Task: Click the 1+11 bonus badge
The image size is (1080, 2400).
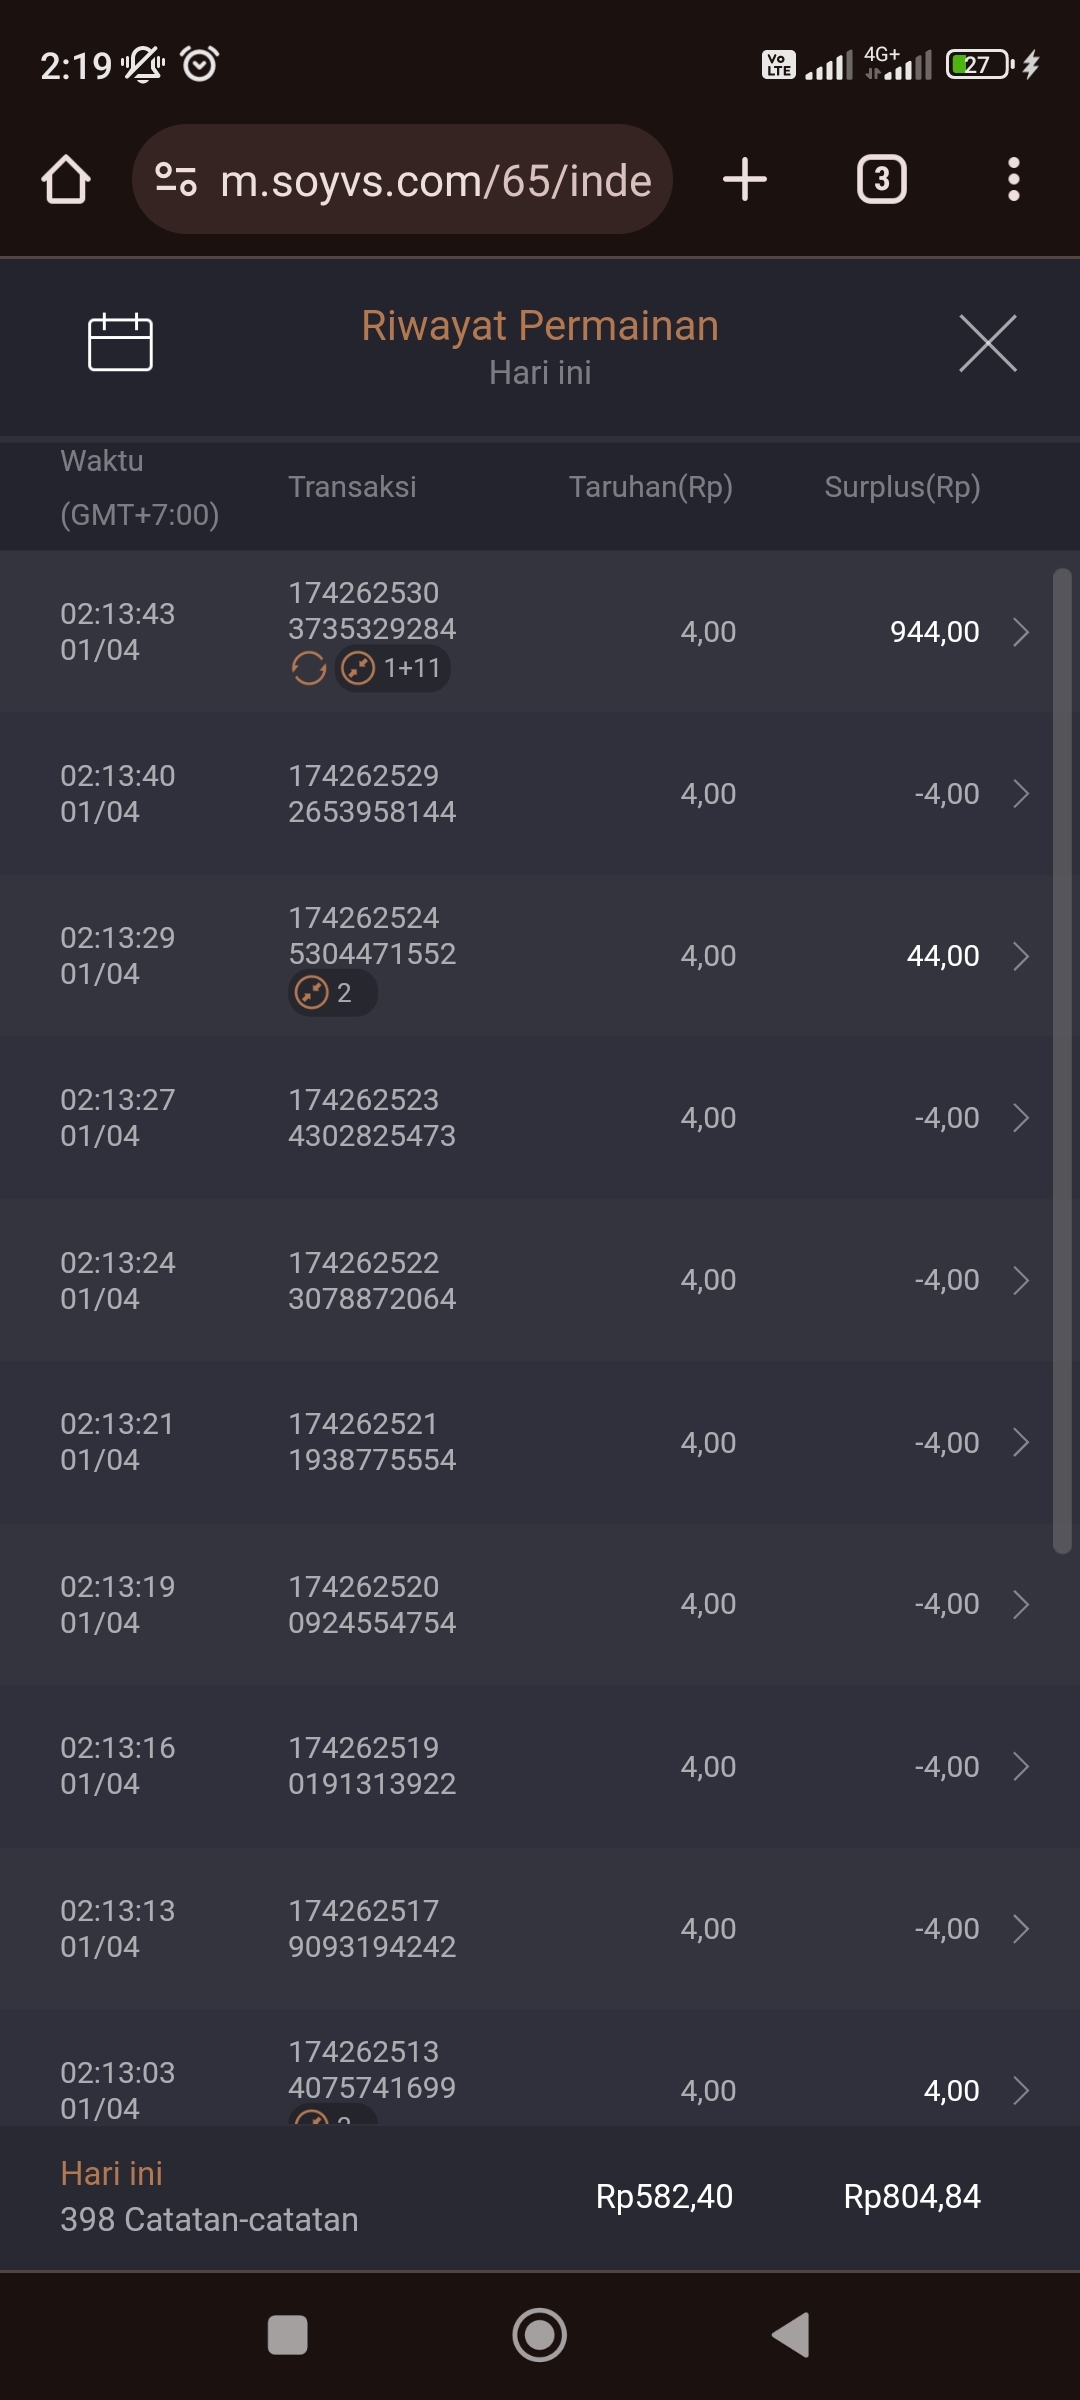Action: pos(393,668)
